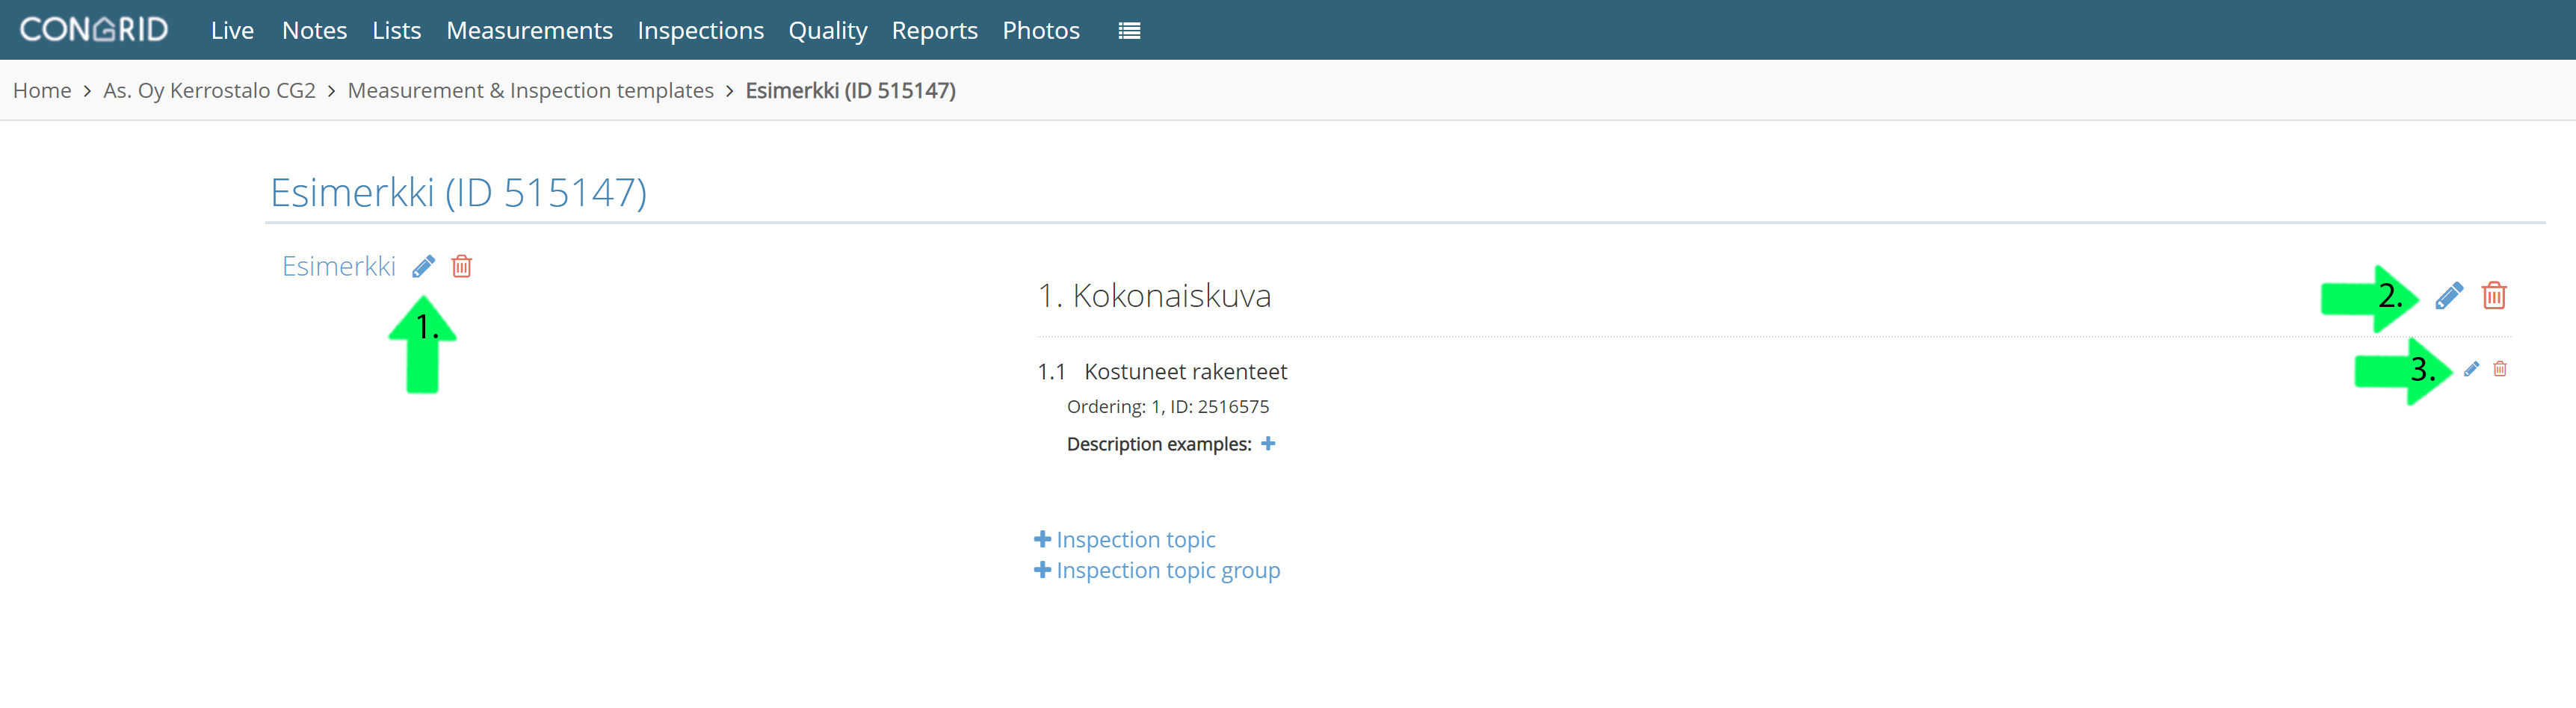Add a new Inspection topic
The width and height of the screenshot is (2576, 708).
click(1124, 539)
